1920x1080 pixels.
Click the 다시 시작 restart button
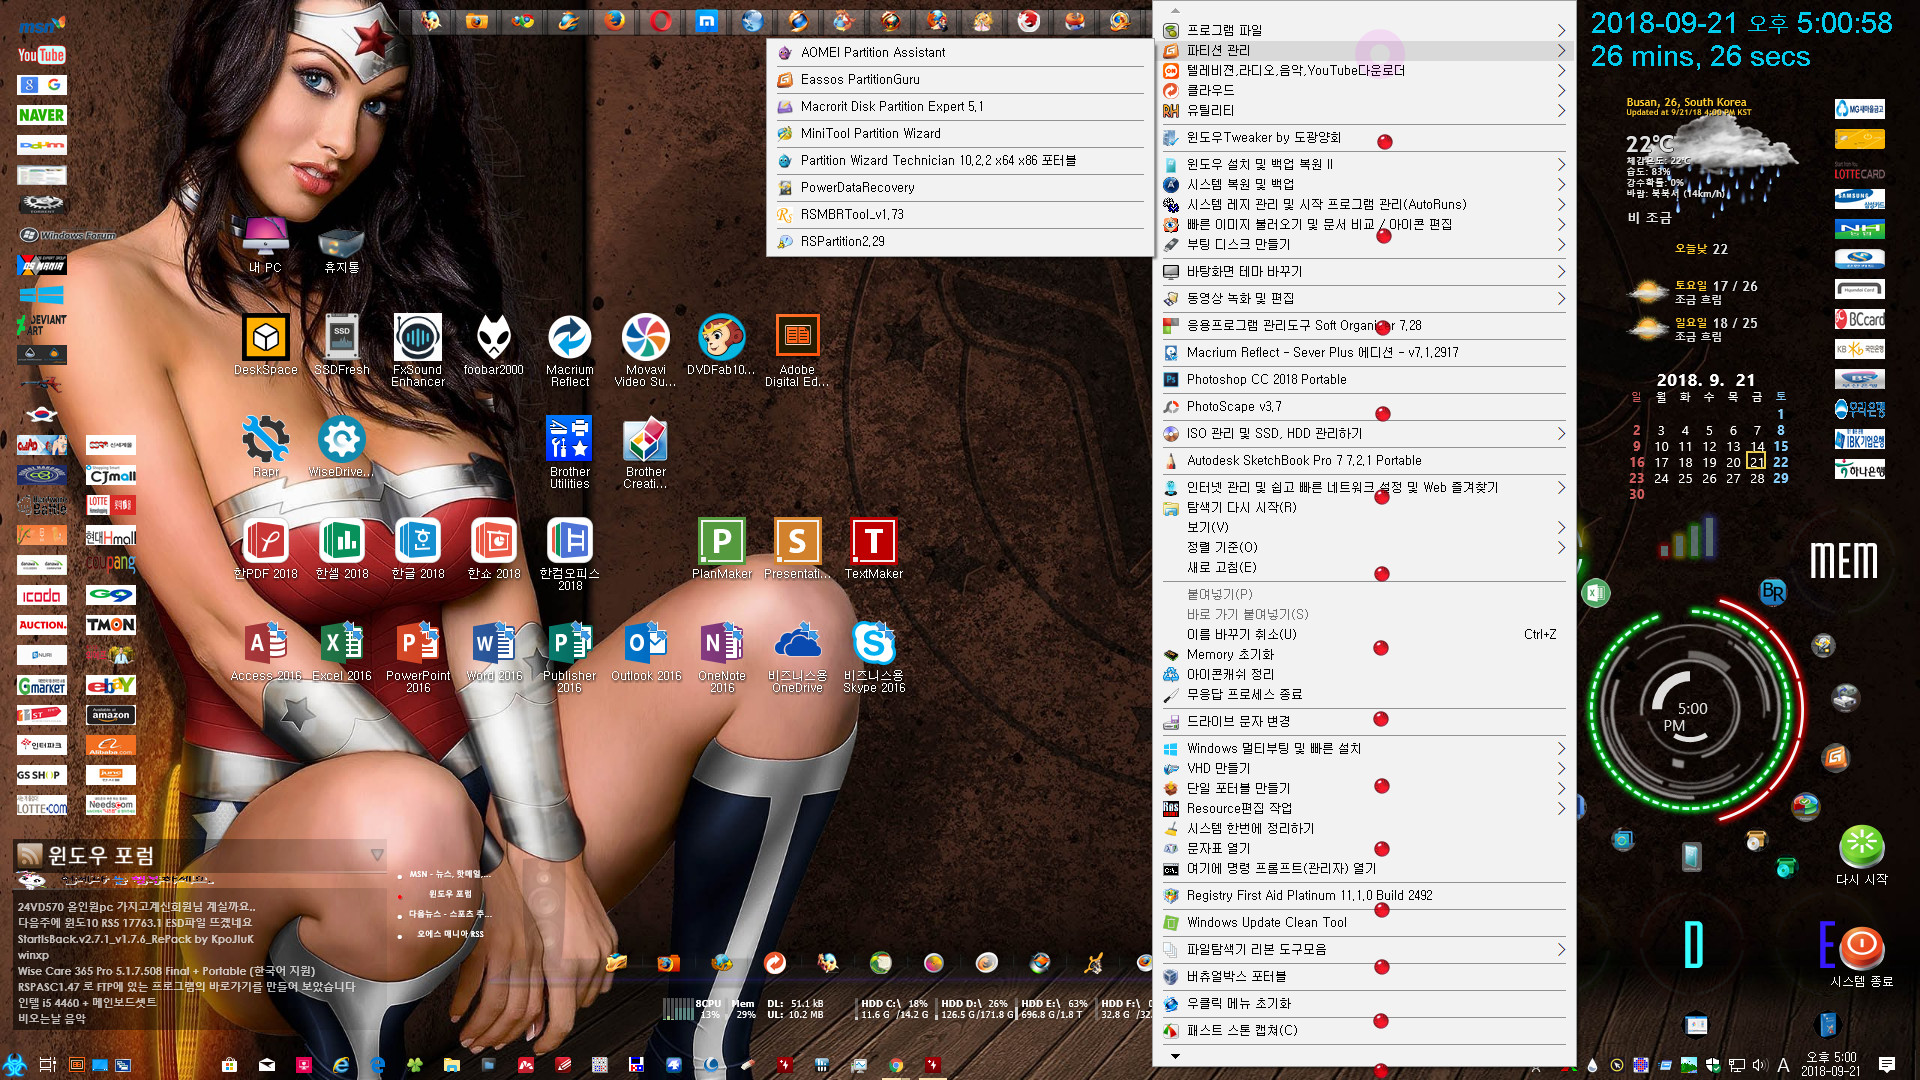[x=1861, y=846]
